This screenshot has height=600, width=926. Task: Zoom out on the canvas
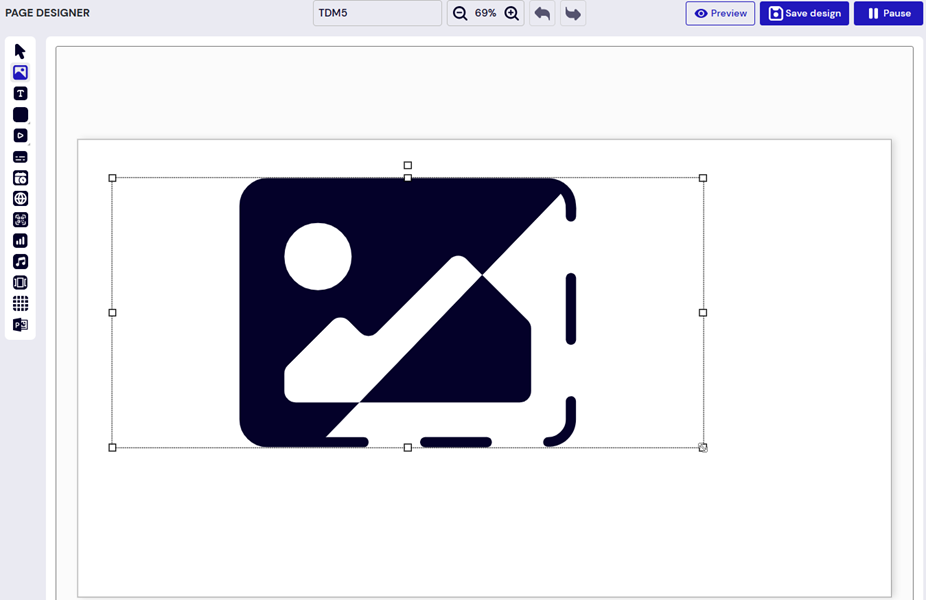tap(459, 14)
